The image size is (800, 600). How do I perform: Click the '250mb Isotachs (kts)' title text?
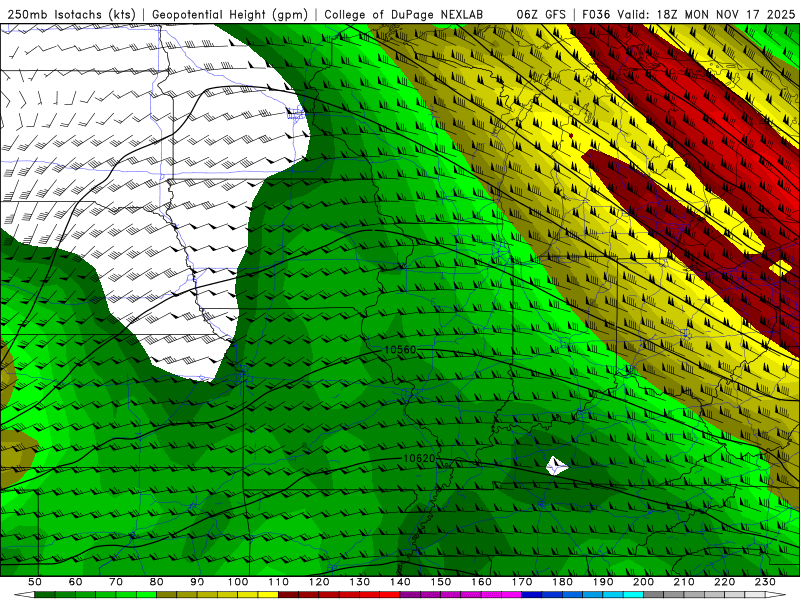(71, 14)
